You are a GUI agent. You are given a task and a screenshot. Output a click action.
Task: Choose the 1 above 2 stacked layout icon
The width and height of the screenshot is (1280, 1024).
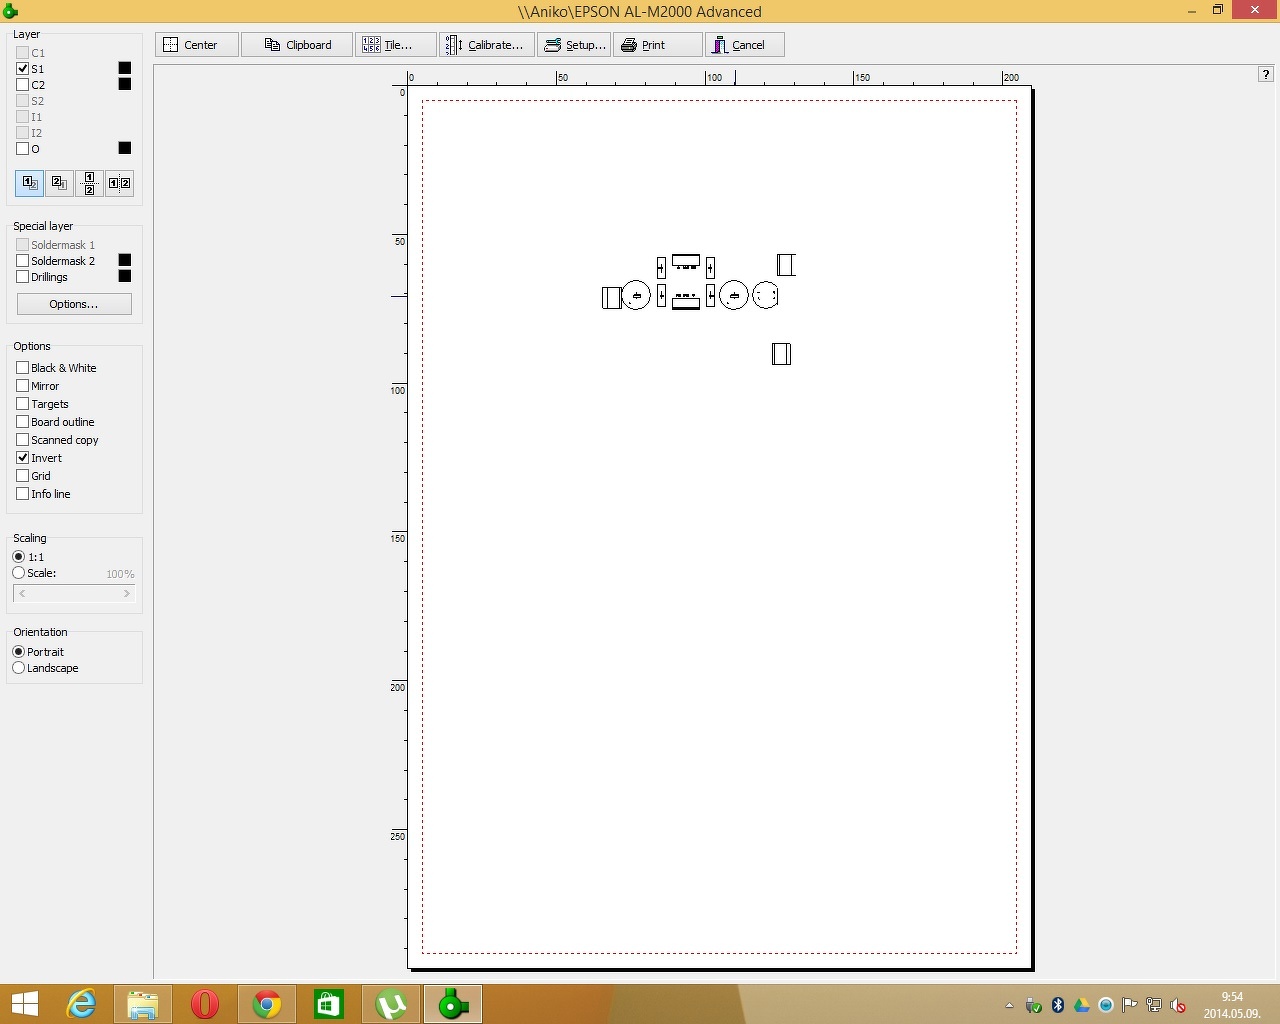[89, 183]
